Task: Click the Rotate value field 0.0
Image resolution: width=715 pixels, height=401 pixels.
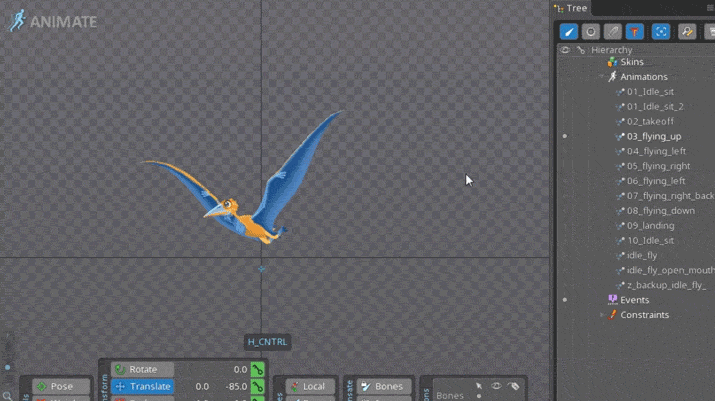Action: coord(240,370)
